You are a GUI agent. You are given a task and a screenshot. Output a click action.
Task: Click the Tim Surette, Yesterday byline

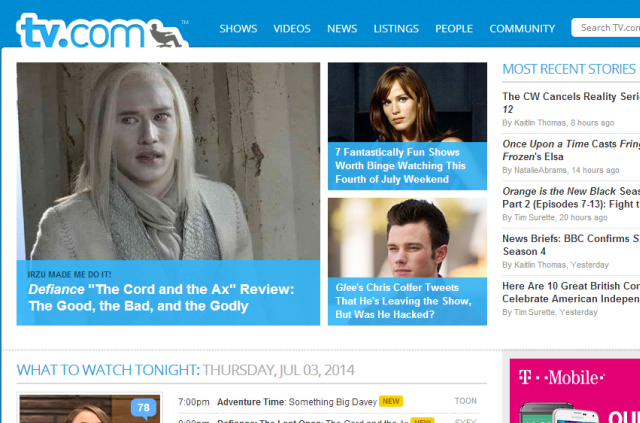click(550, 312)
